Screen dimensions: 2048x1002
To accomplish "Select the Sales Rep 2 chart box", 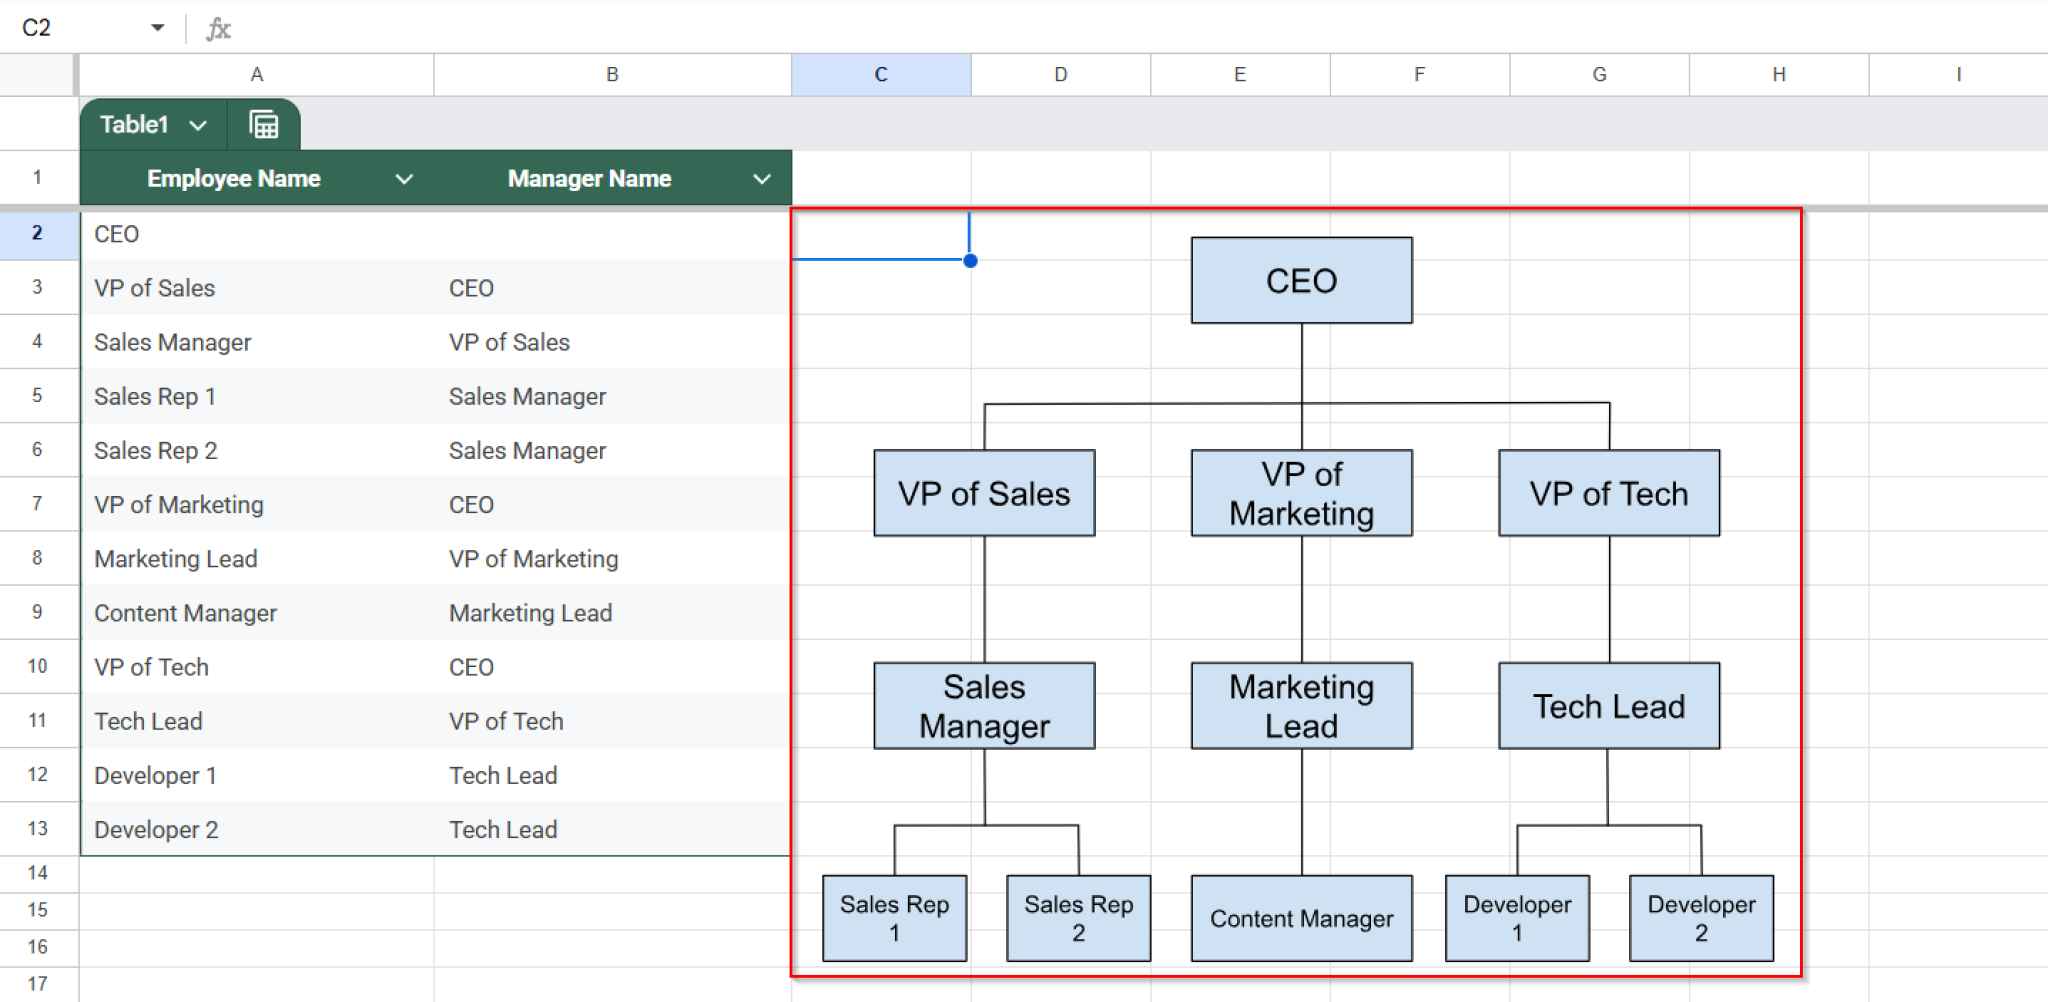I will (x=1078, y=918).
